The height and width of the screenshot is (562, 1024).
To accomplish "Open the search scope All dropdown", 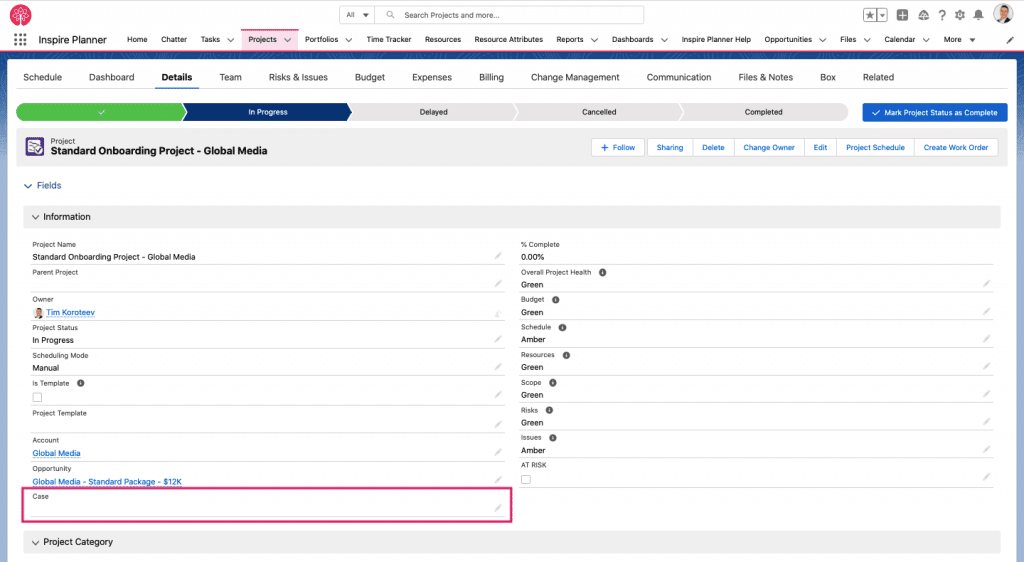I will pos(355,15).
